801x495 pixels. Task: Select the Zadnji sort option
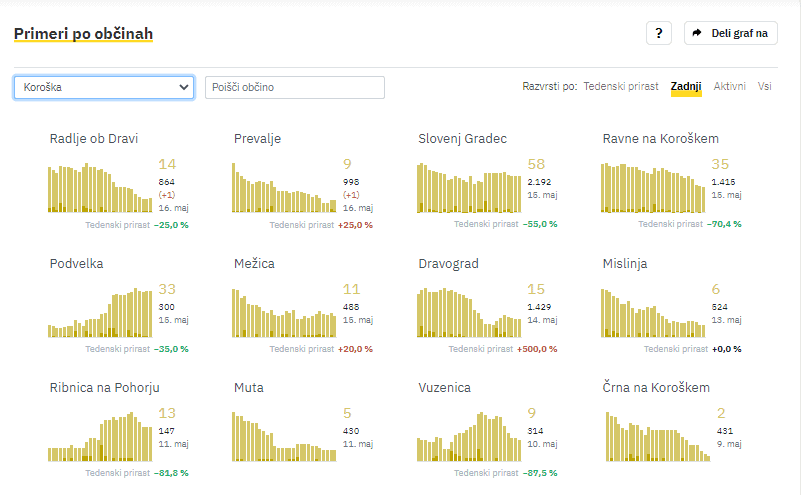(686, 87)
